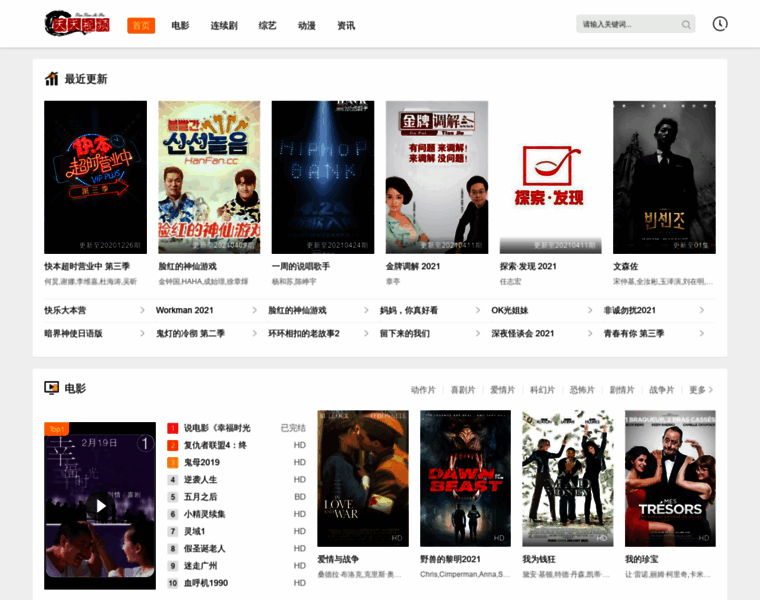Open rank 9 逃走广州
Screen dimensions: 760x600
[x=200, y=566]
